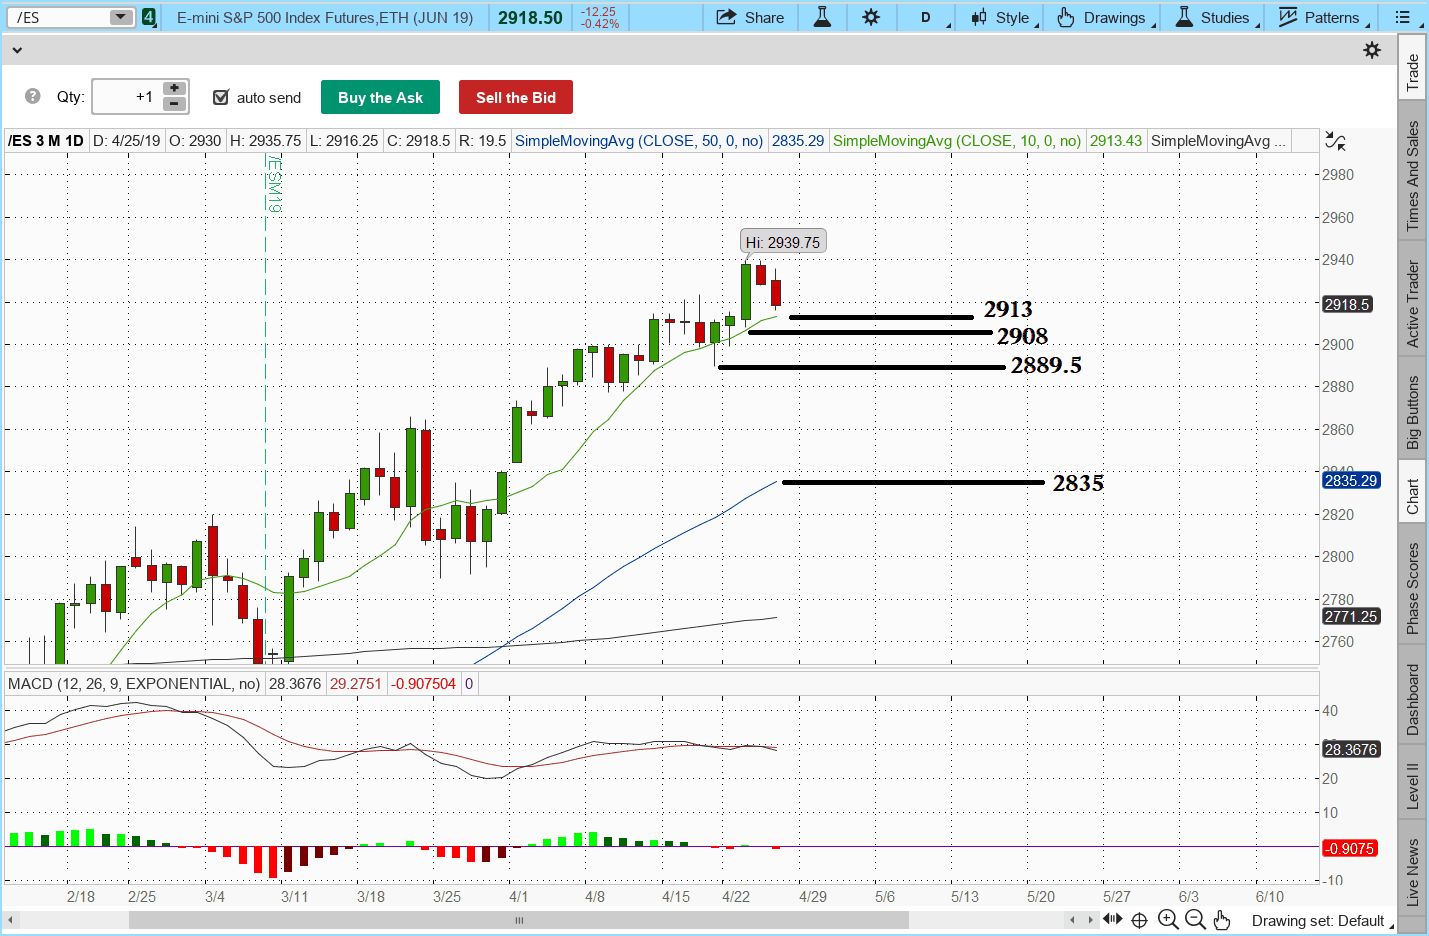Screen dimensions: 1429x936
Task: Click the zoom in magnifier icon
Action: [1167, 920]
